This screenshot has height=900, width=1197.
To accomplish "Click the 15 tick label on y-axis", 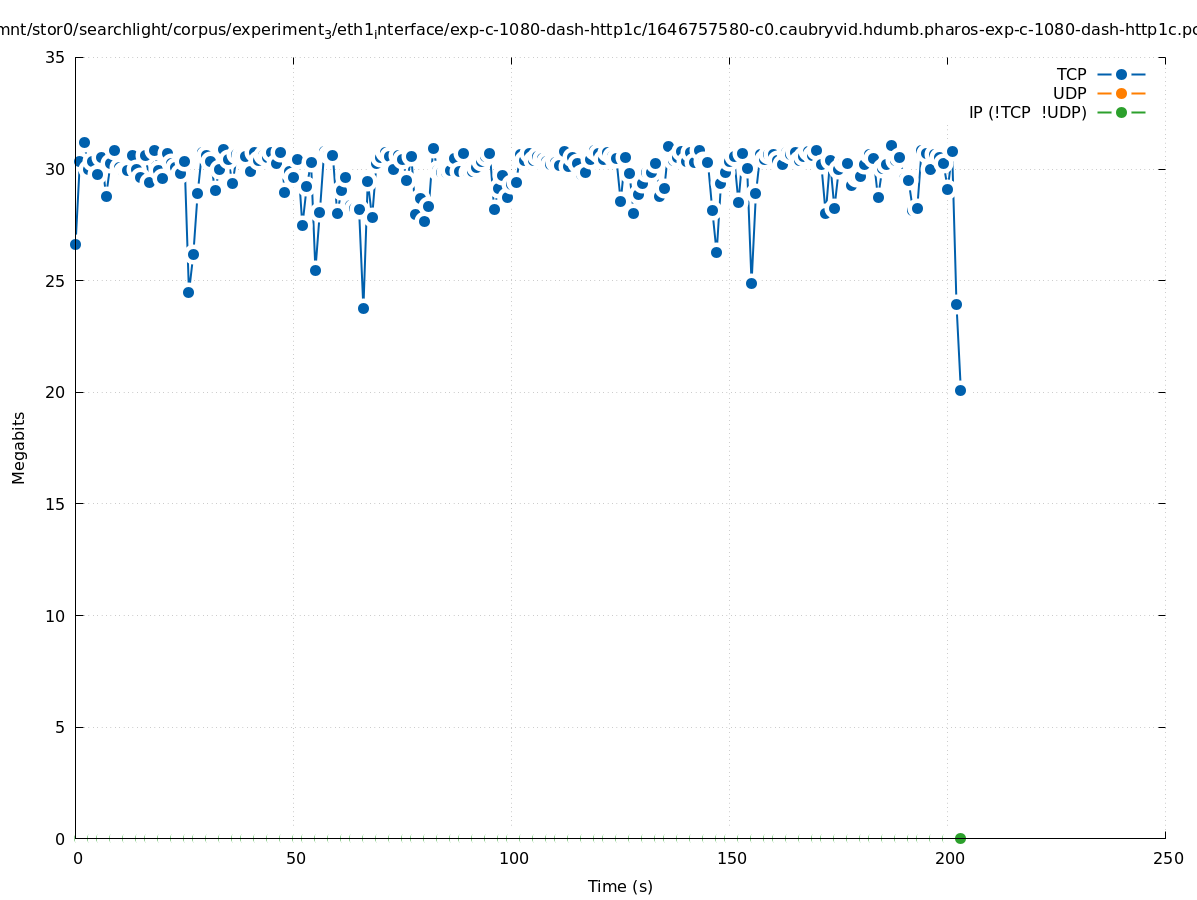I will pos(56,504).
